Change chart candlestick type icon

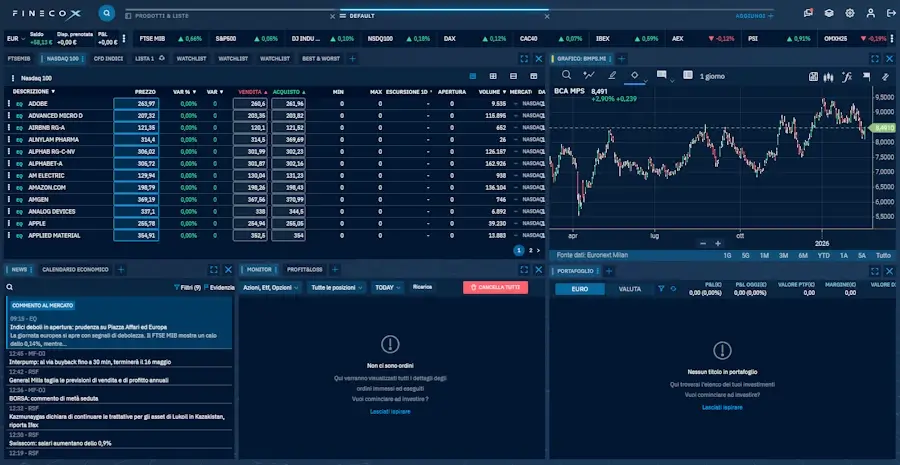(x=828, y=76)
